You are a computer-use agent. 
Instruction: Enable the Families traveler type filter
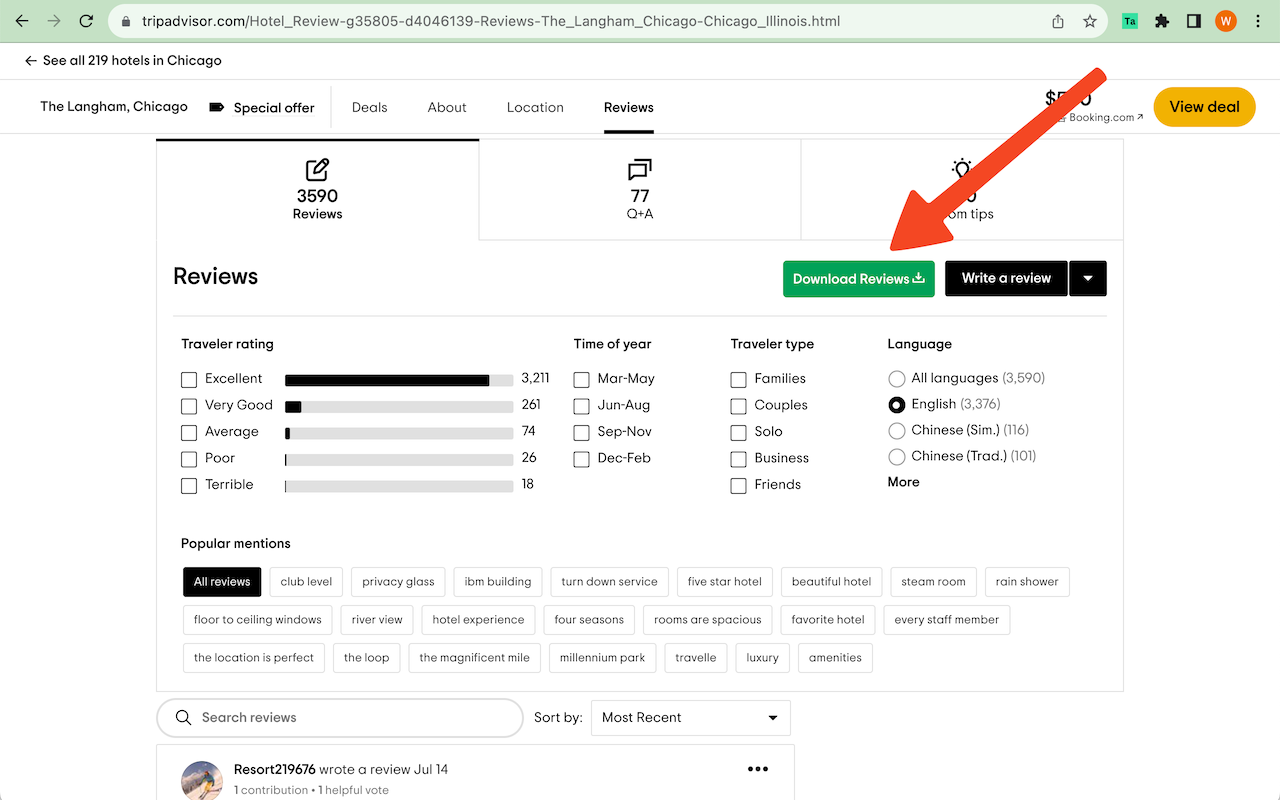tap(739, 380)
